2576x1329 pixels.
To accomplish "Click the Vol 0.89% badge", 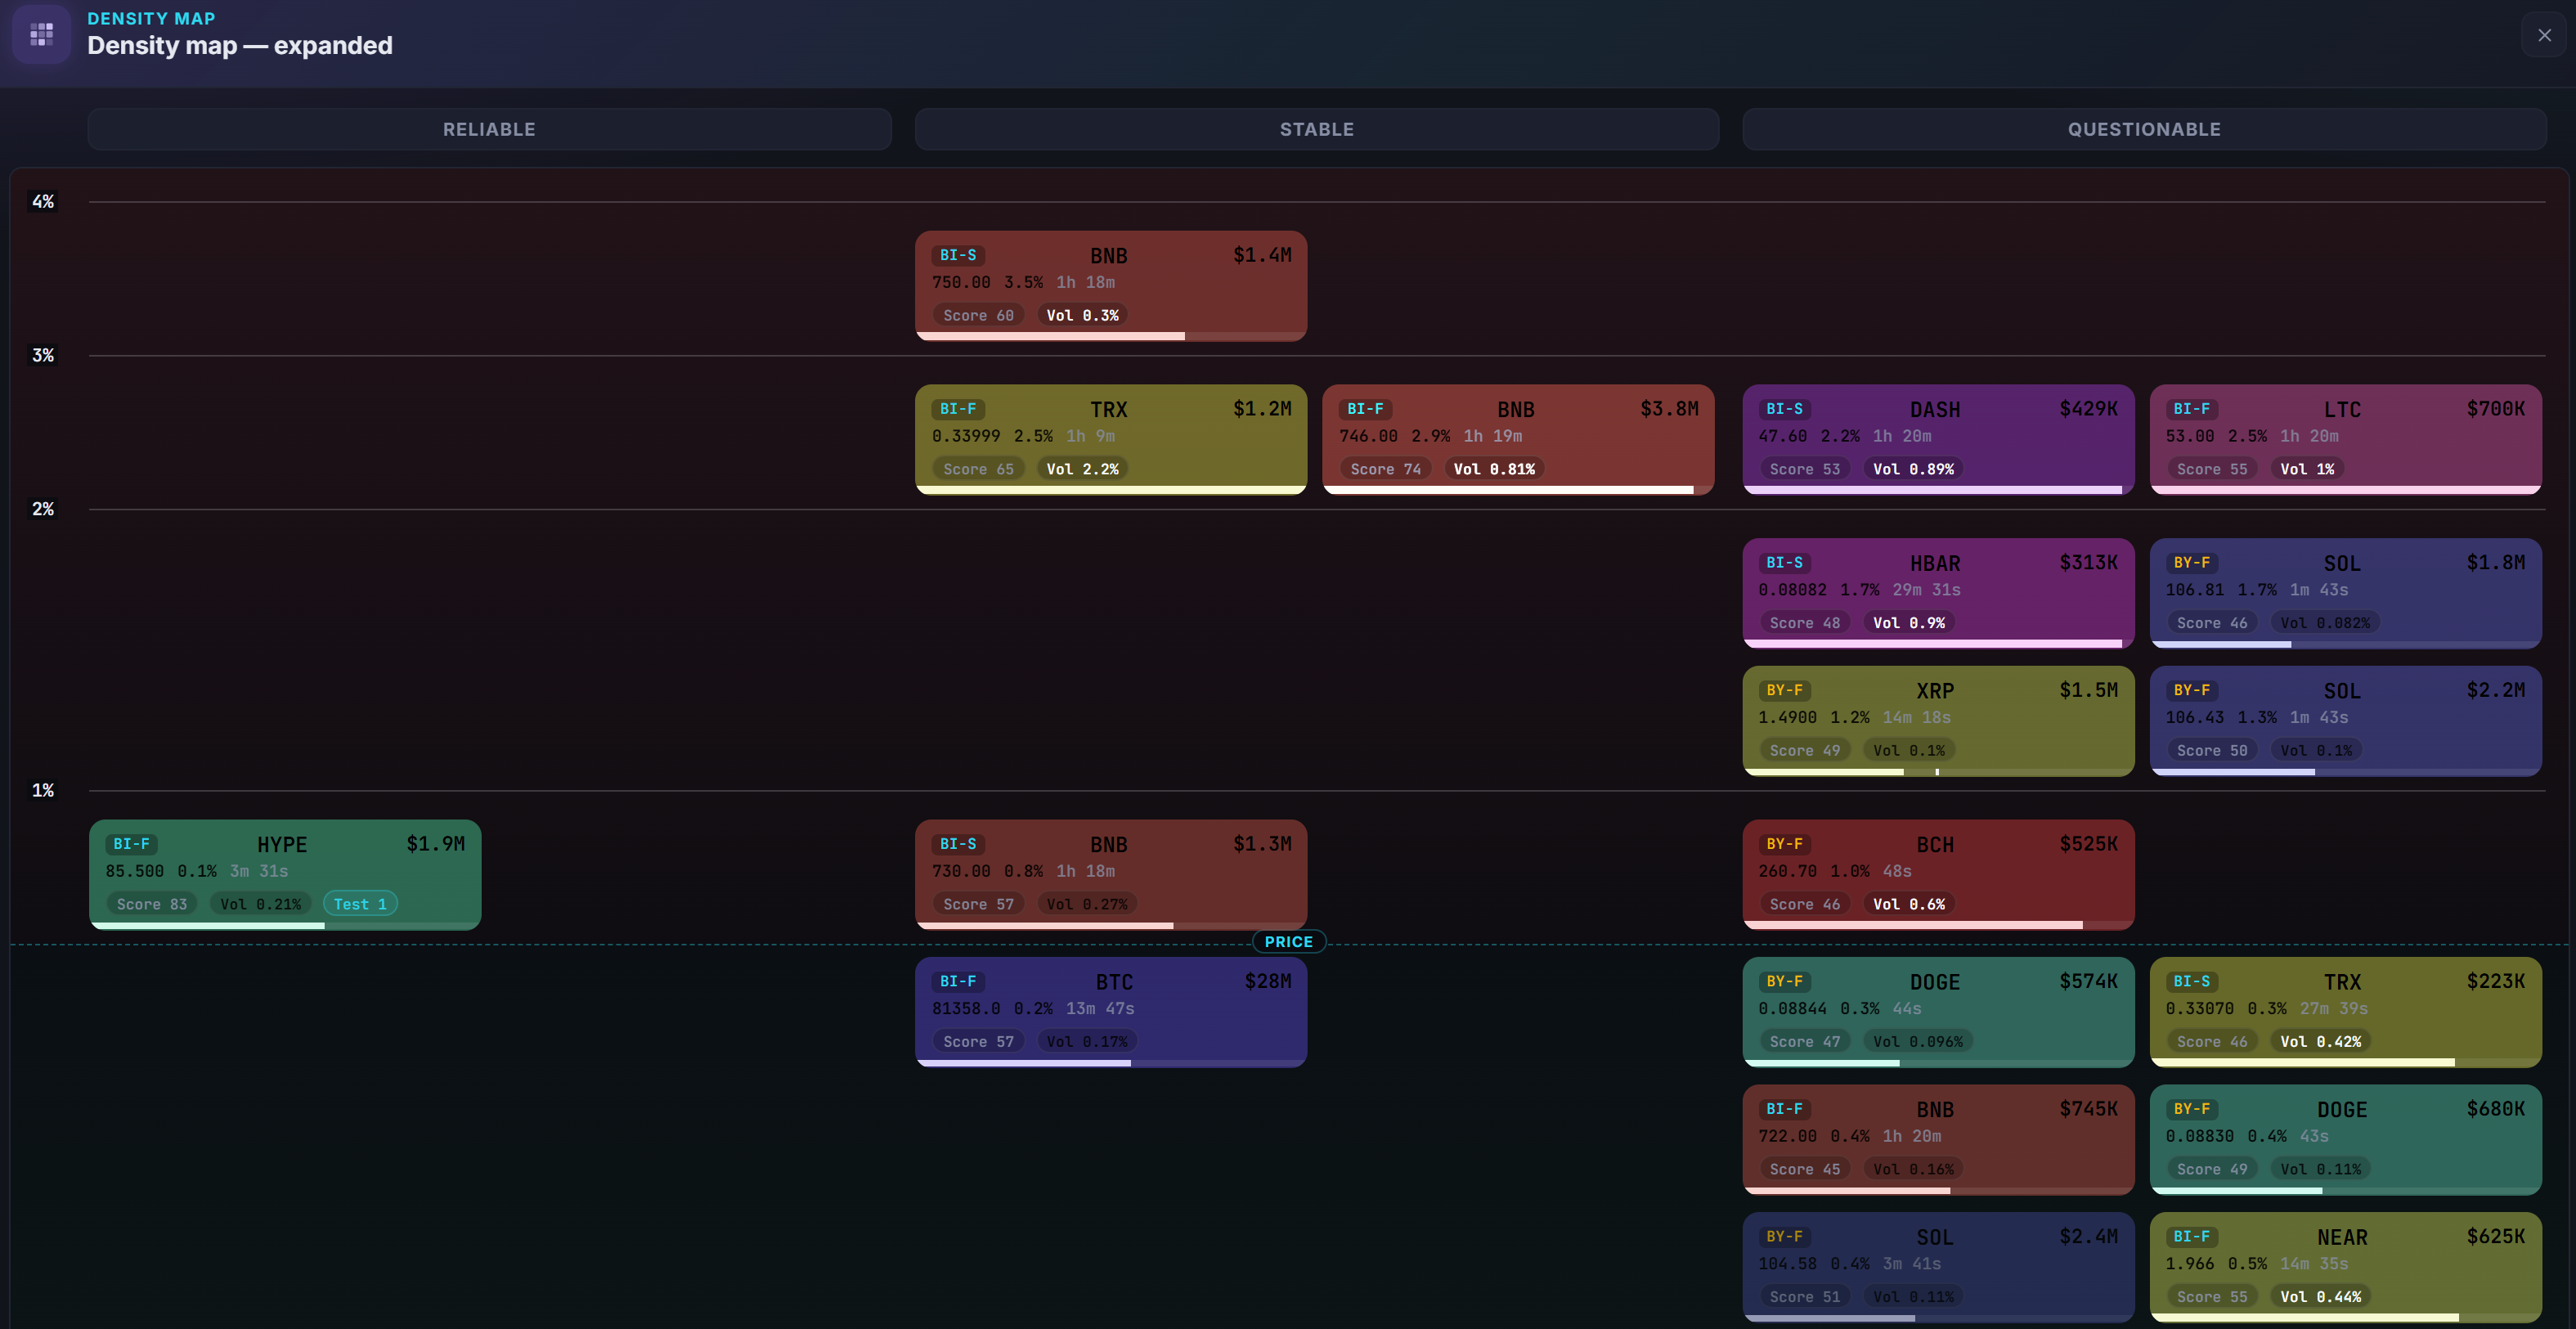I will pyautogui.click(x=1913, y=469).
